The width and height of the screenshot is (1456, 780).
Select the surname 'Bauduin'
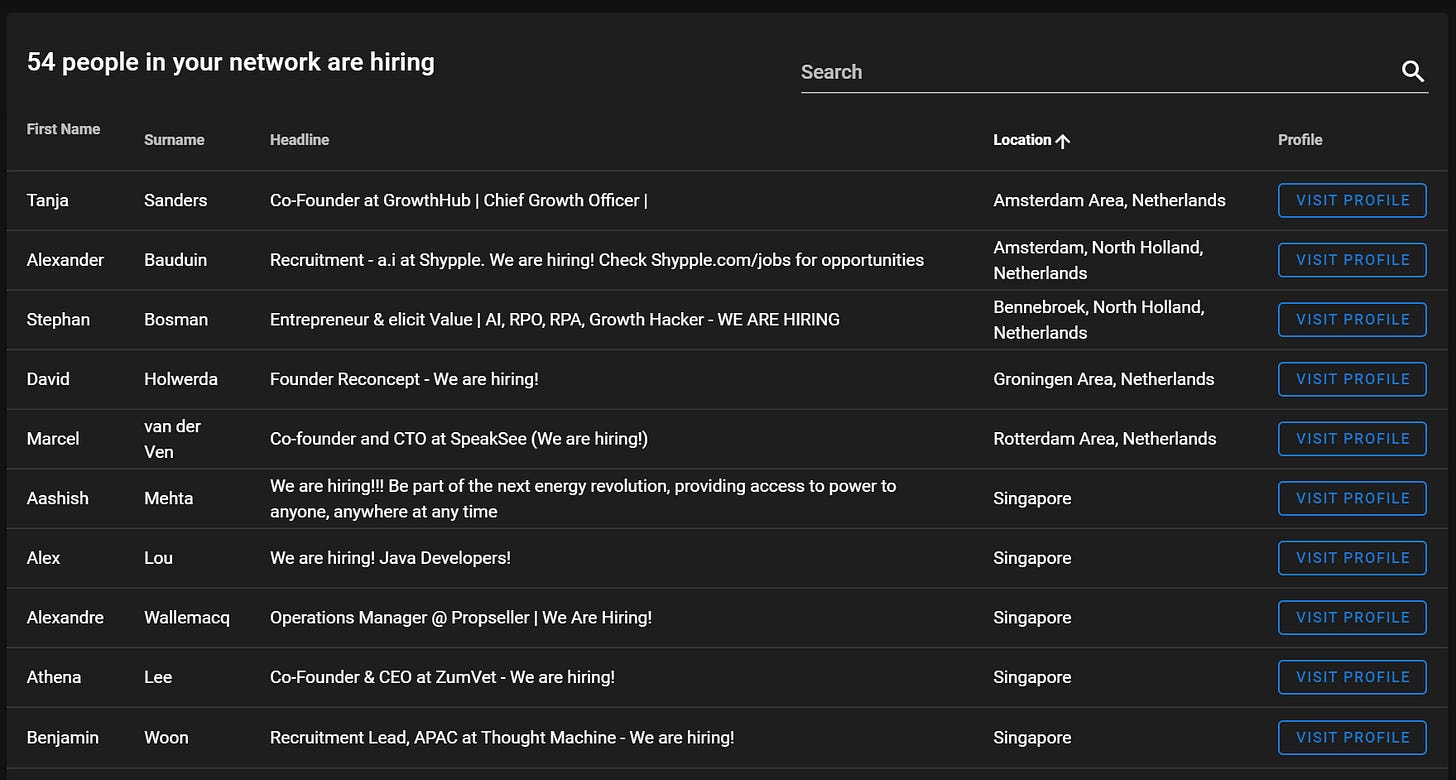point(175,260)
